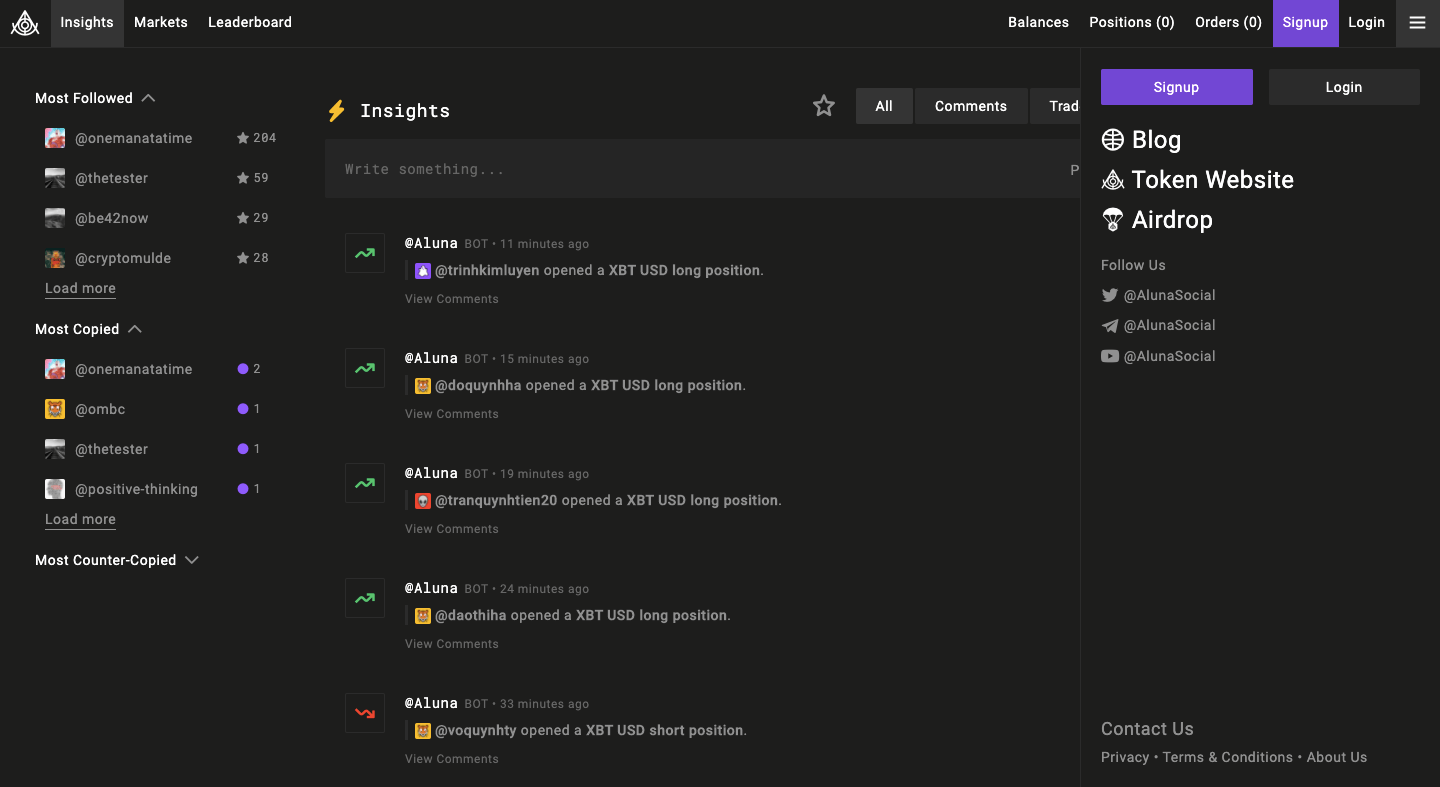Screen dimensions: 1440x787
Task: Open the Token Website link
Action: click(x=1197, y=180)
